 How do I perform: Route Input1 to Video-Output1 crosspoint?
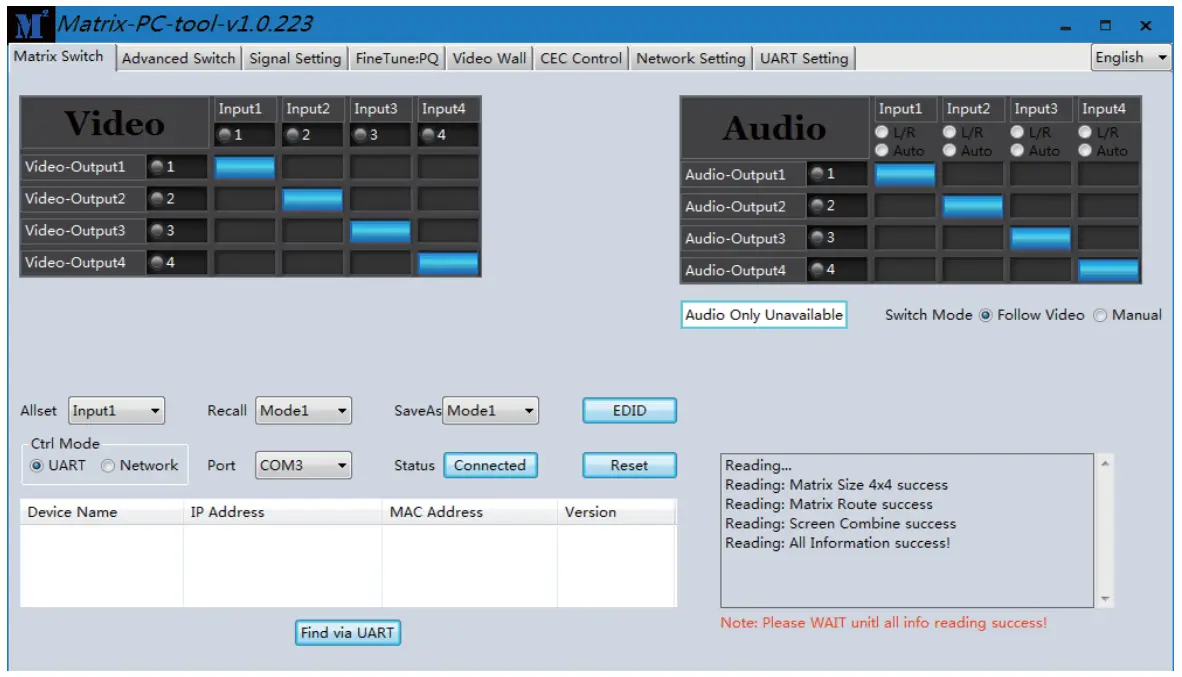(x=244, y=167)
